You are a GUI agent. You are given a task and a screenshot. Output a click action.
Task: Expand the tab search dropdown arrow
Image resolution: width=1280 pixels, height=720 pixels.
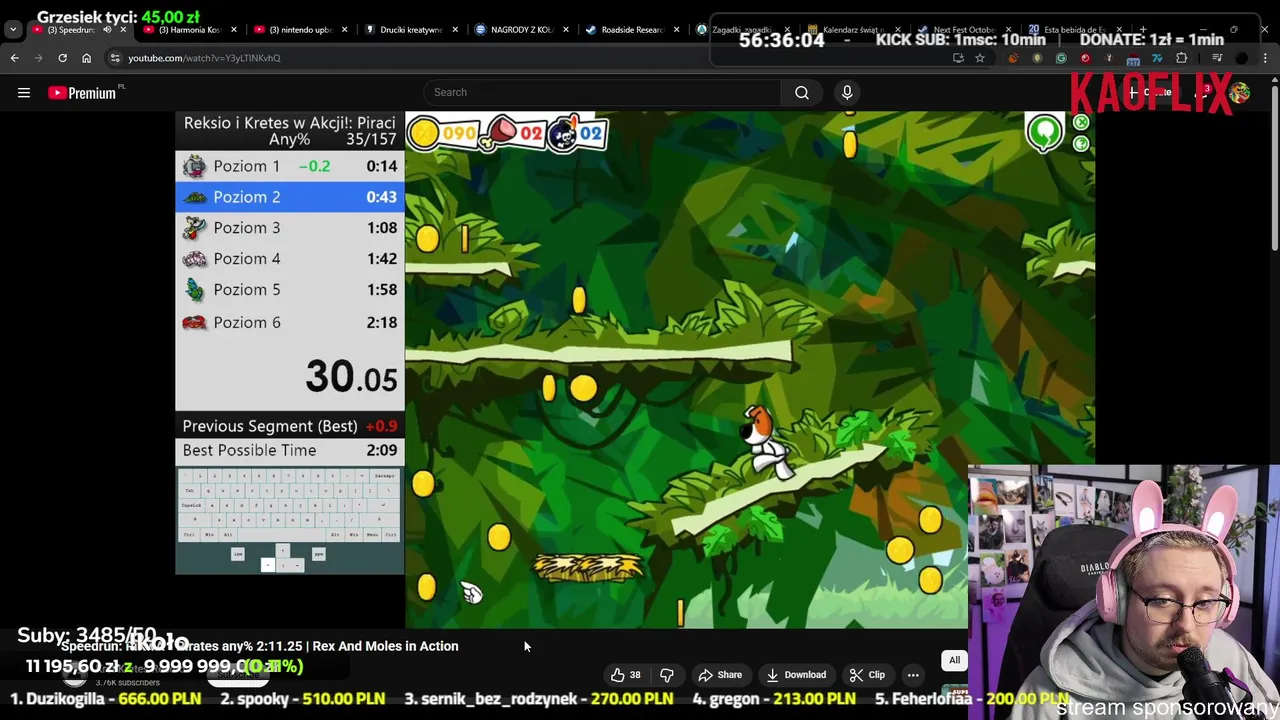[x=13, y=30]
